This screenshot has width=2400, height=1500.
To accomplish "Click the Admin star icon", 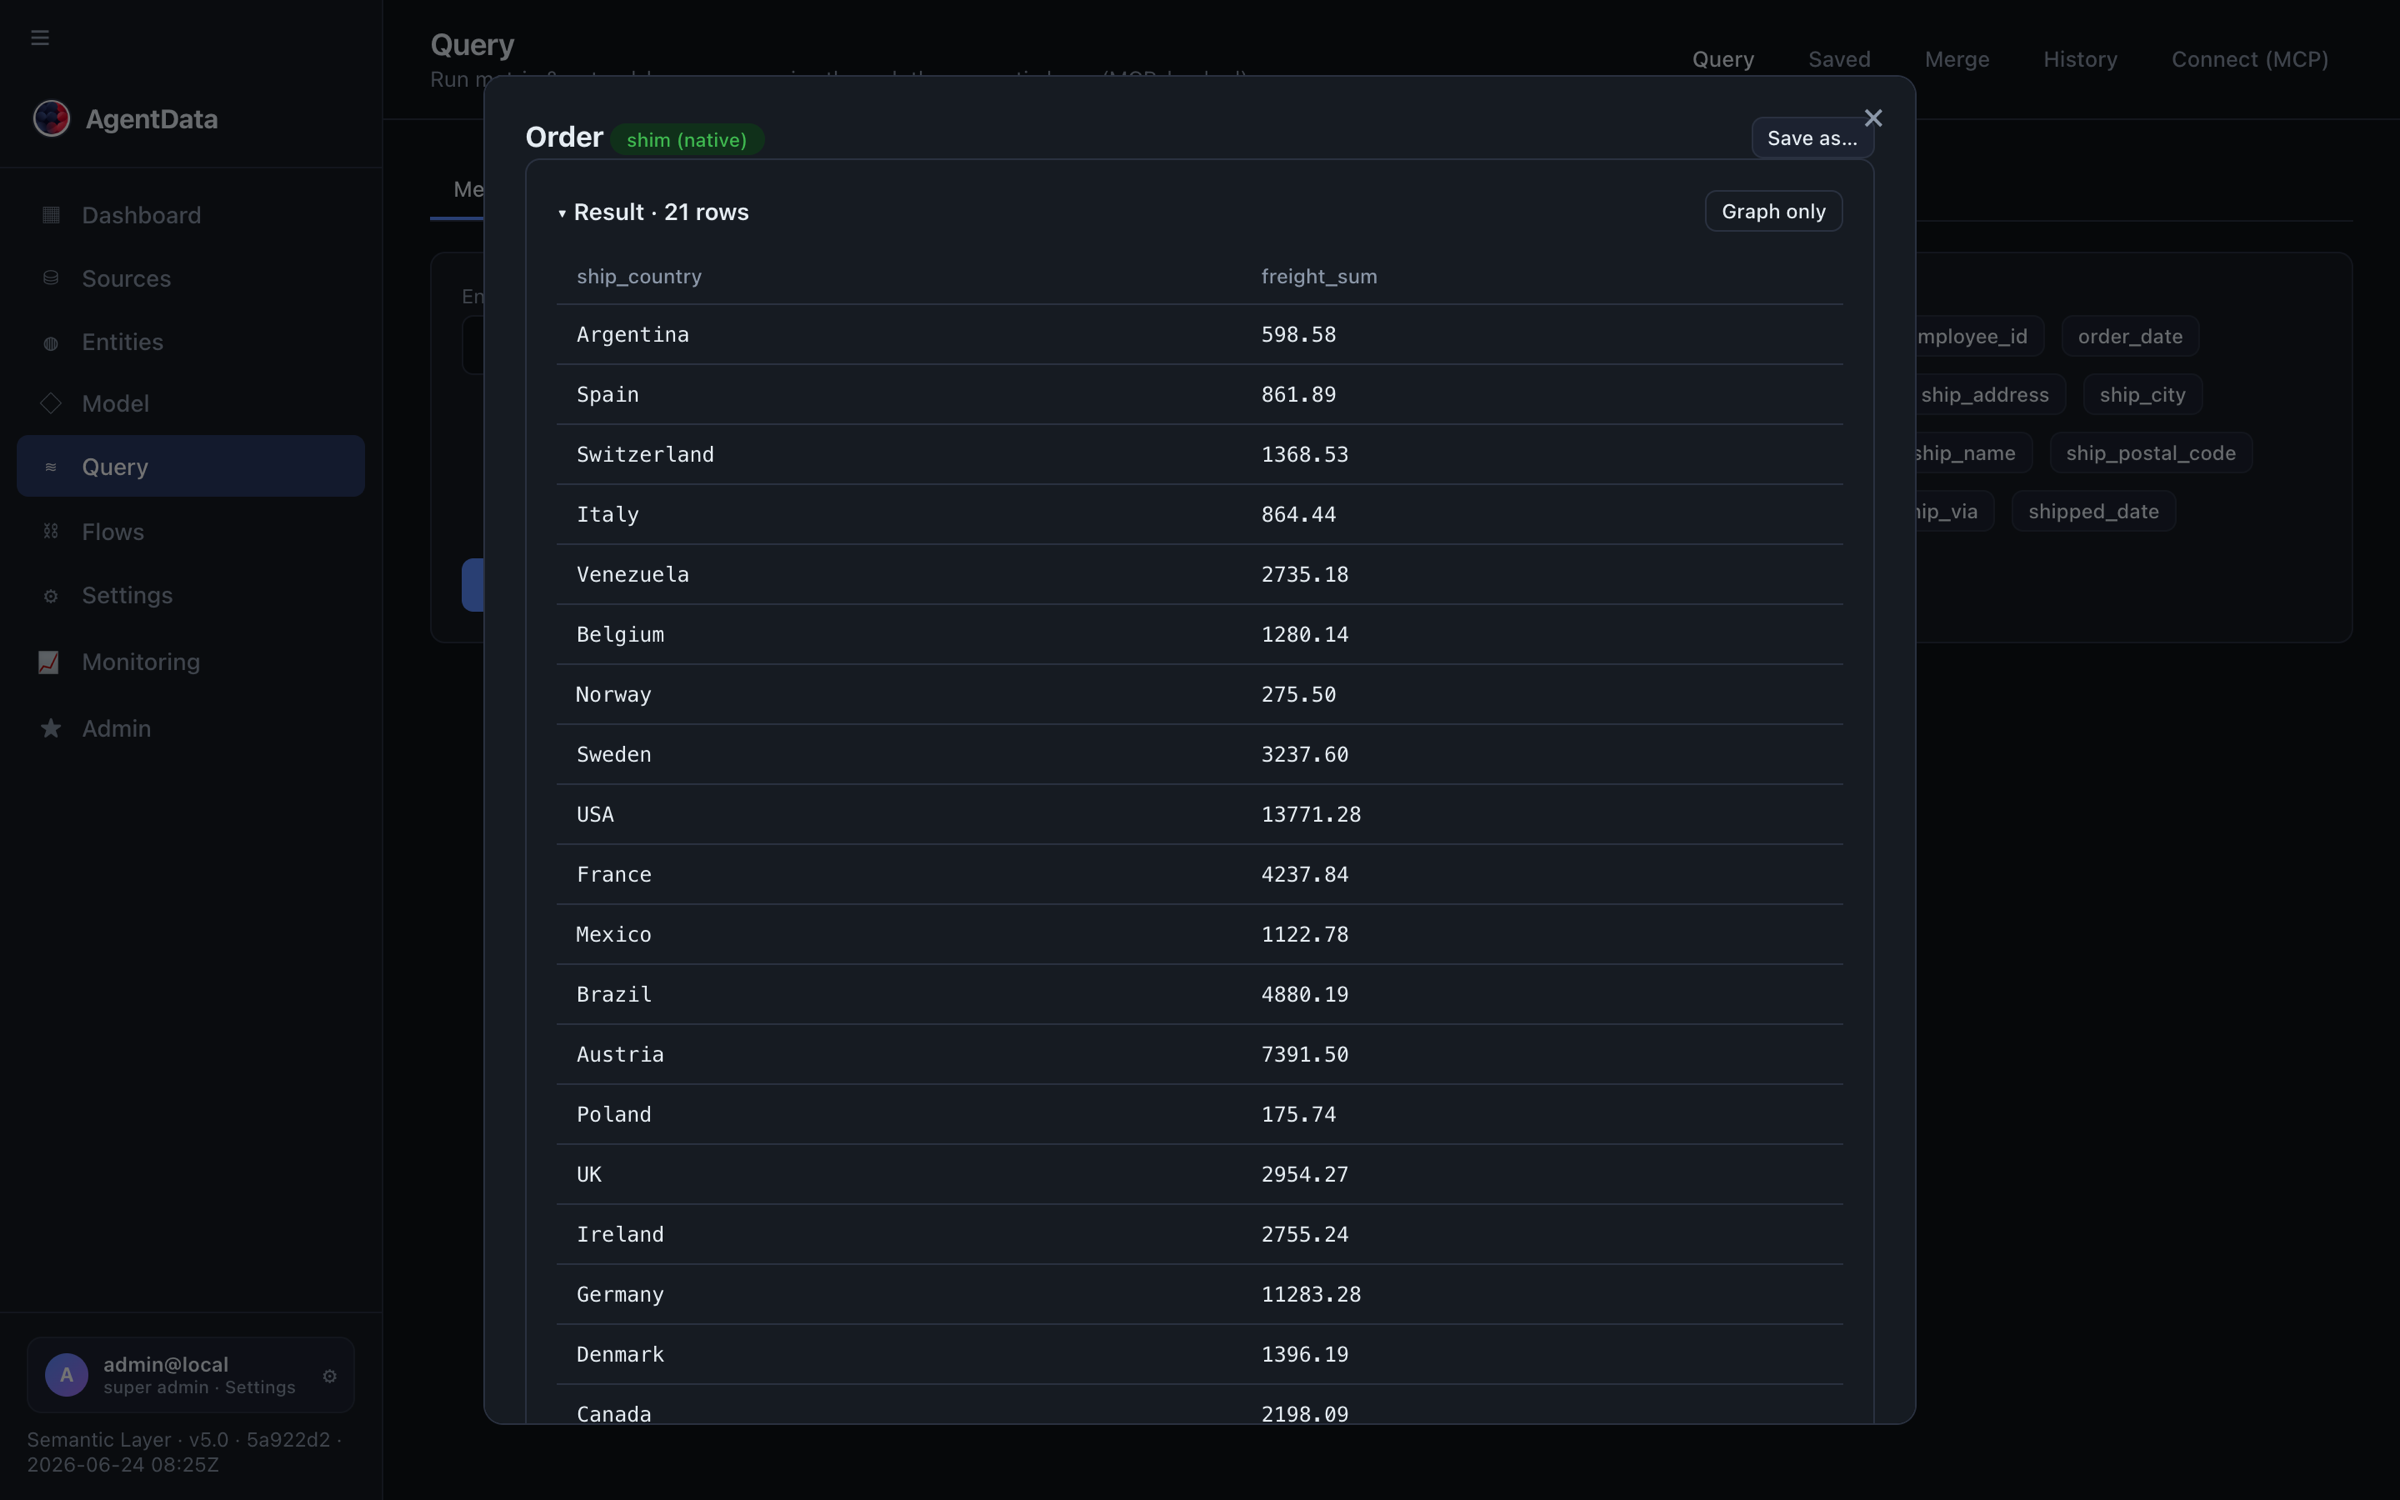I will pyautogui.click(x=51, y=728).
